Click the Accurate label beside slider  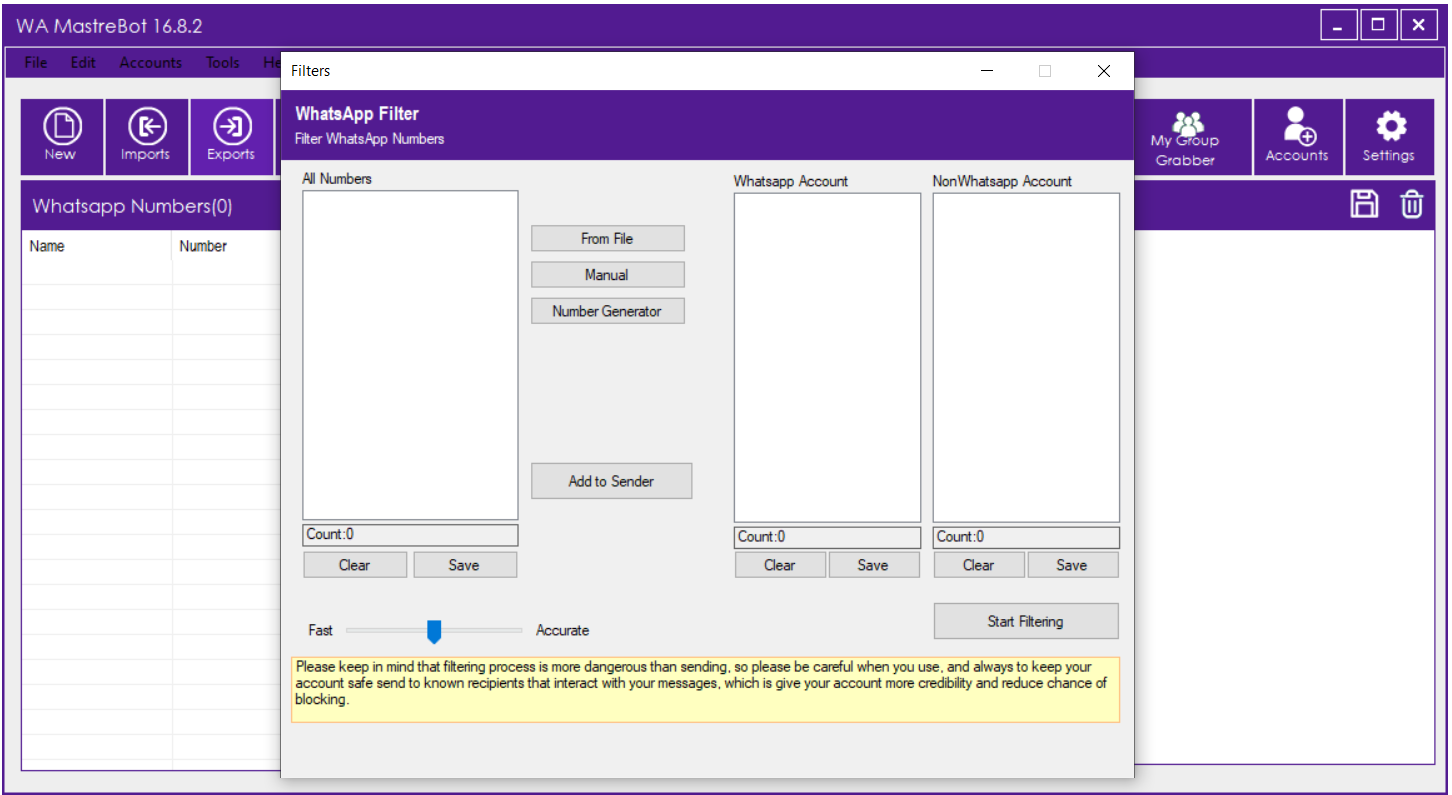click(x=563, y=630)
